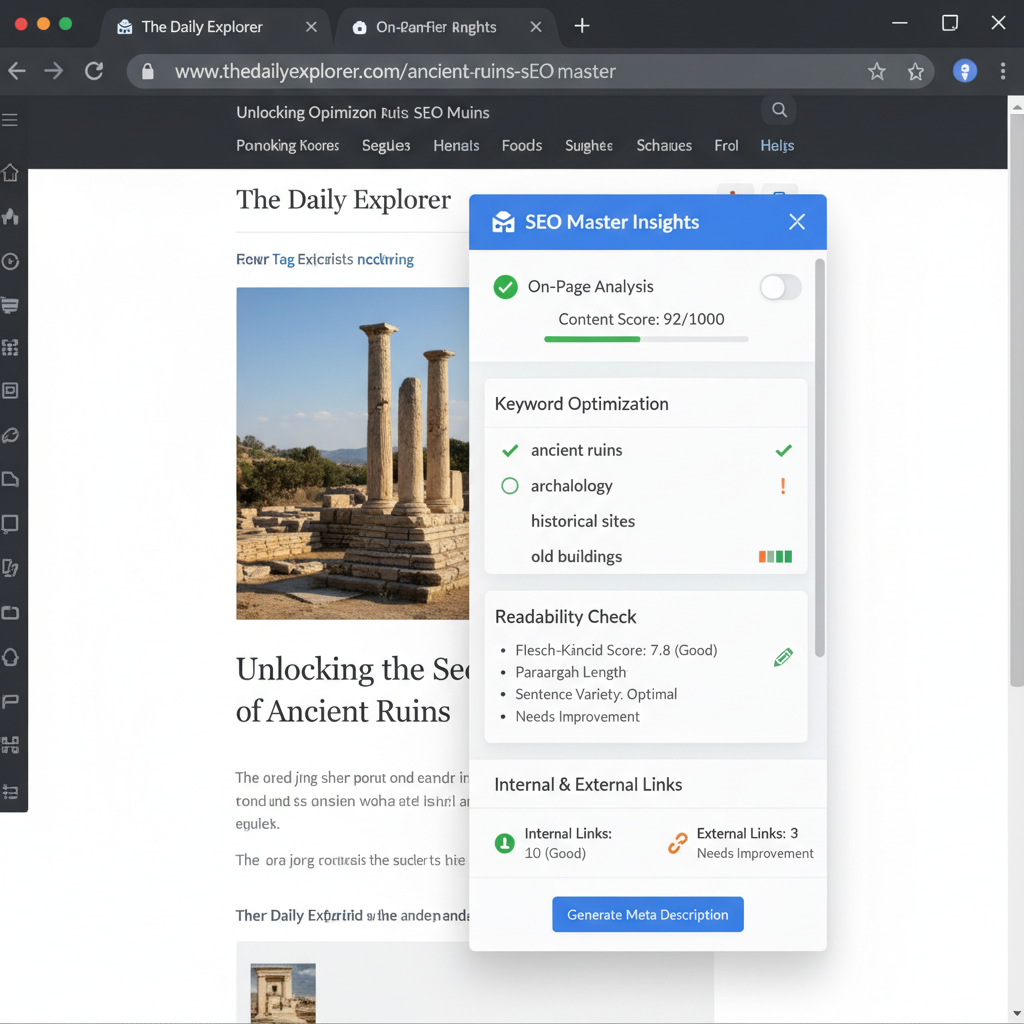
Task: Click the green On-Page Analysis check badge
Action: pyautogui.click(x=505, y=287)
